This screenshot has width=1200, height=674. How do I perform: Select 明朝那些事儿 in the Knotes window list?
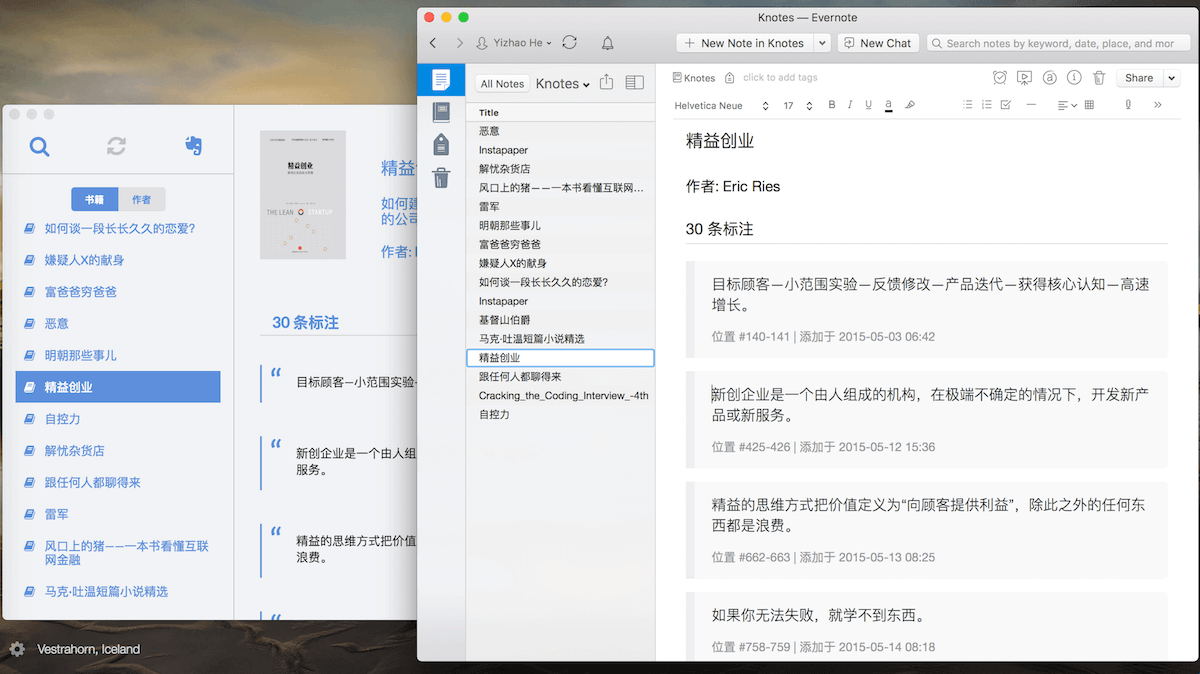(118, 355)
